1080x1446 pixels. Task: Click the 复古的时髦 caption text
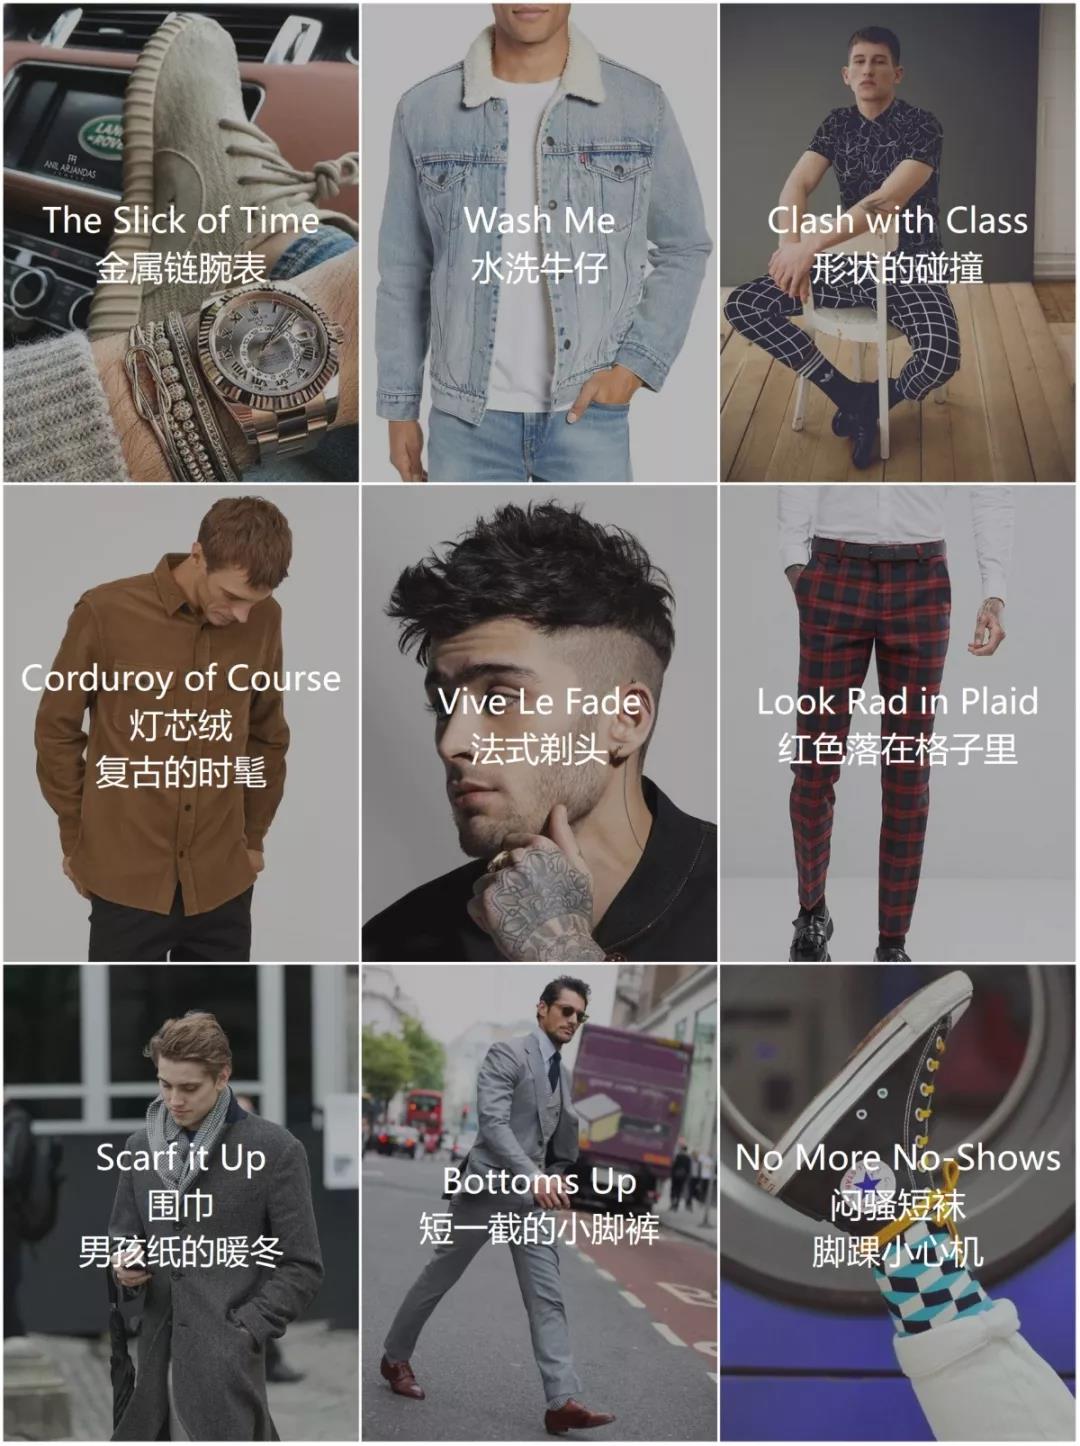pyautogui.click(x=181, y=772)
